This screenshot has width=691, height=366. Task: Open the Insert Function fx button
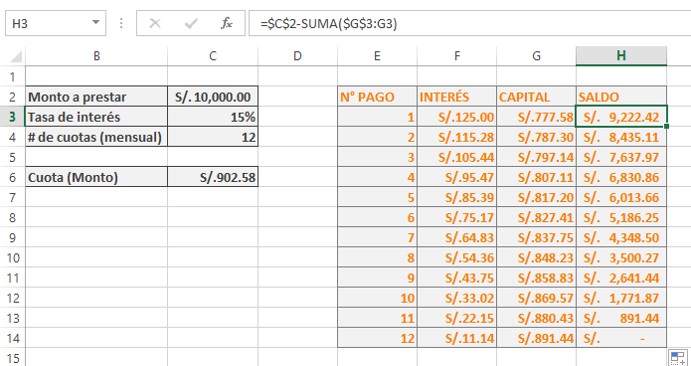[x=227, y=23]
